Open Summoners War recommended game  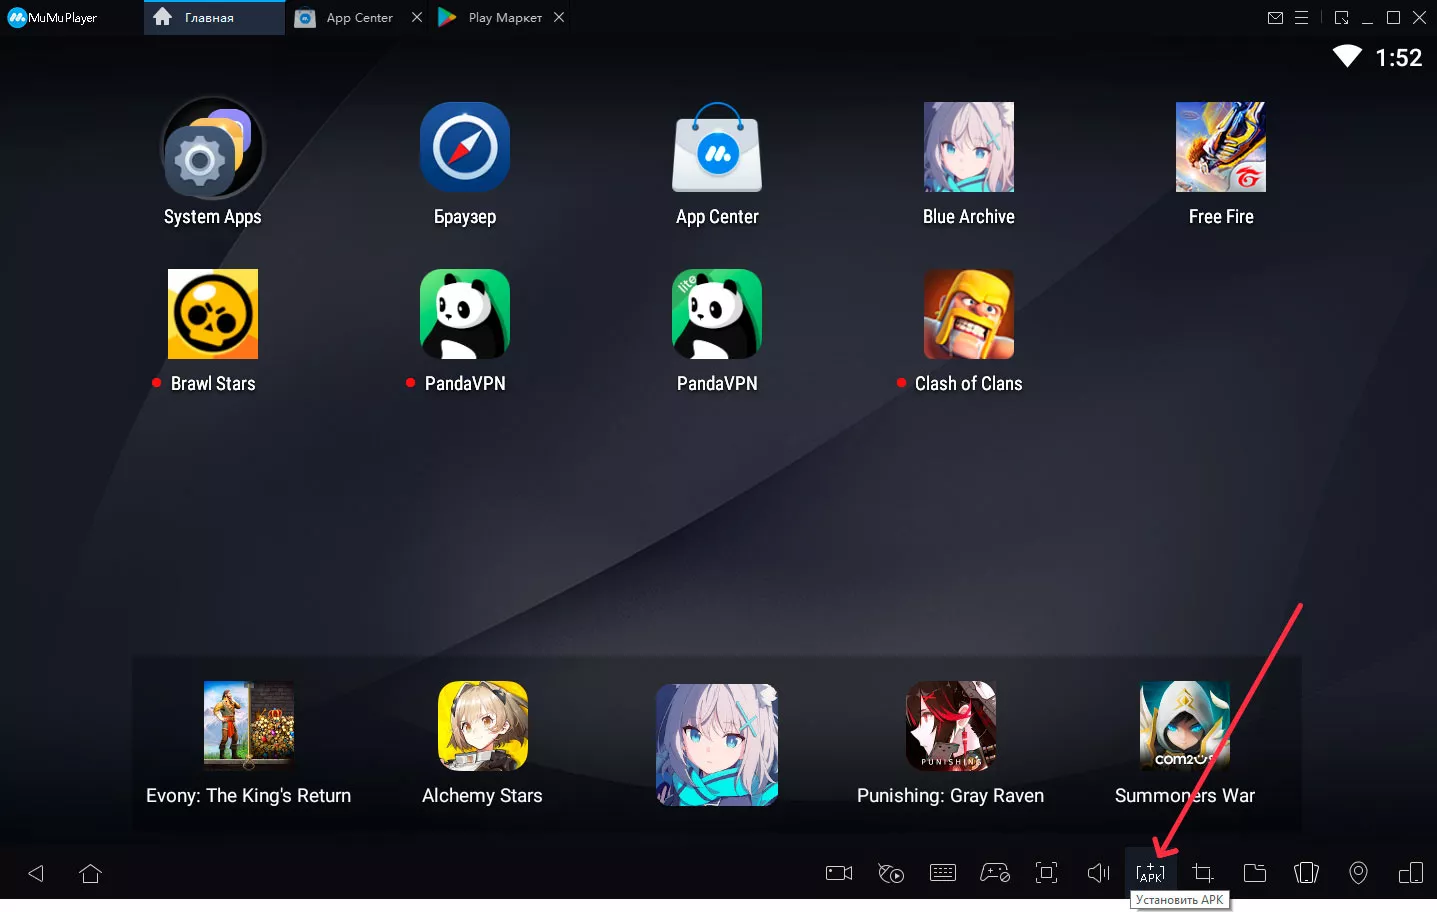point(1185,726)
